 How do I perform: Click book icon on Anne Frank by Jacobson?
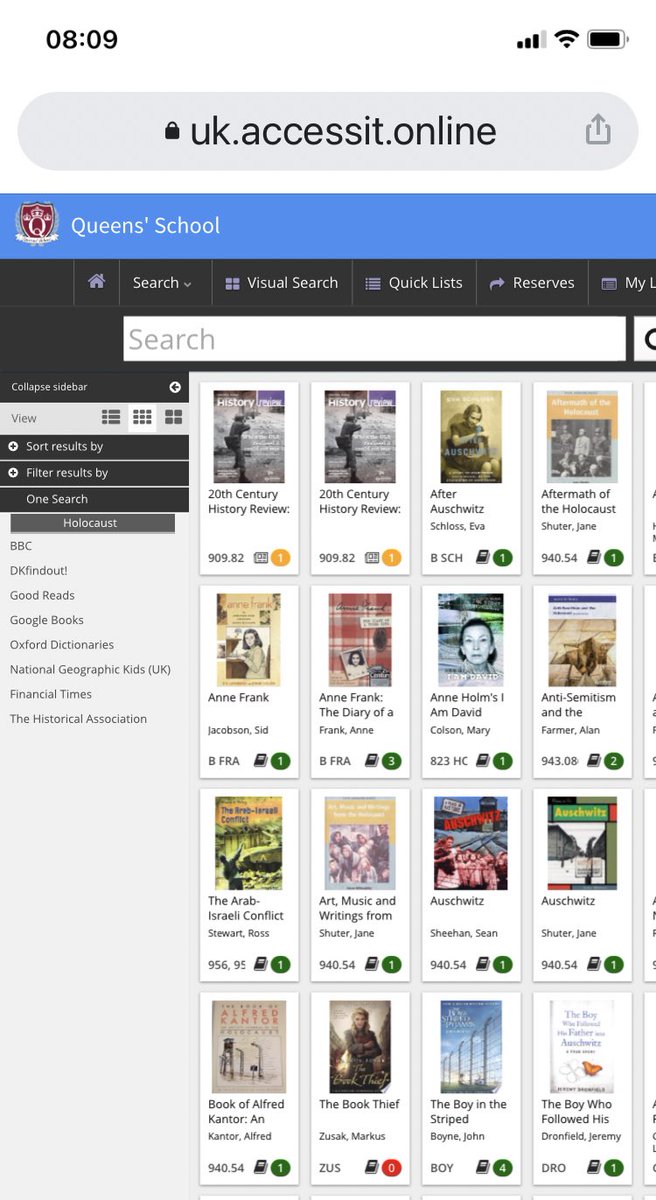tap(260, 761)
